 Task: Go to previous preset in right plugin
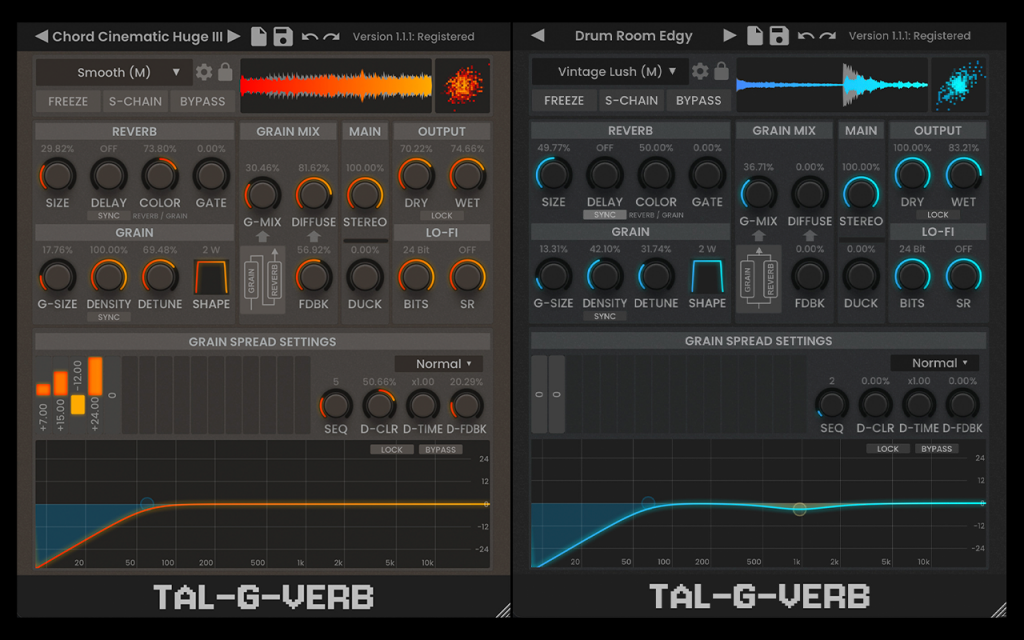click(x=537, y=35)
